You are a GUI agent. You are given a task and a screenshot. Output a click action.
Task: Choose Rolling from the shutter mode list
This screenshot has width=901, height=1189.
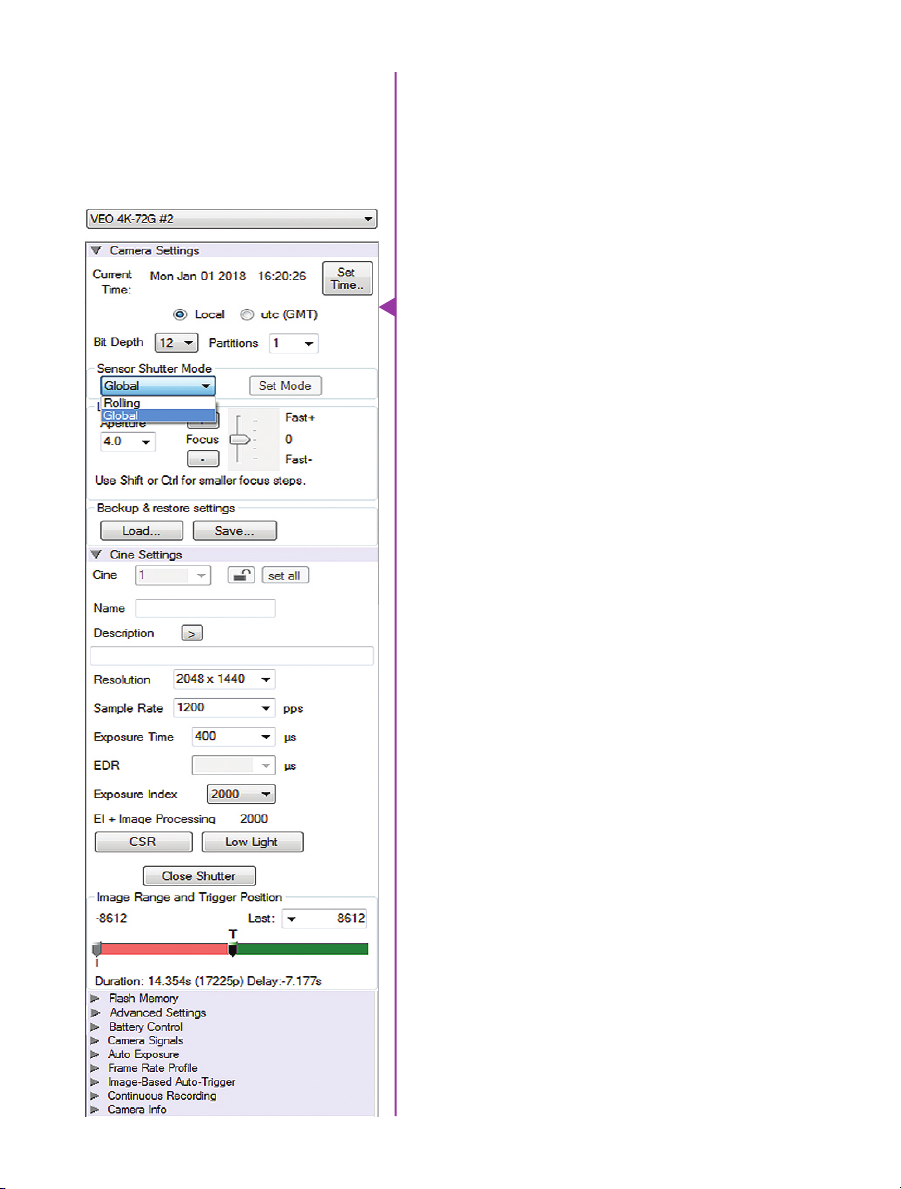point(158,403)
